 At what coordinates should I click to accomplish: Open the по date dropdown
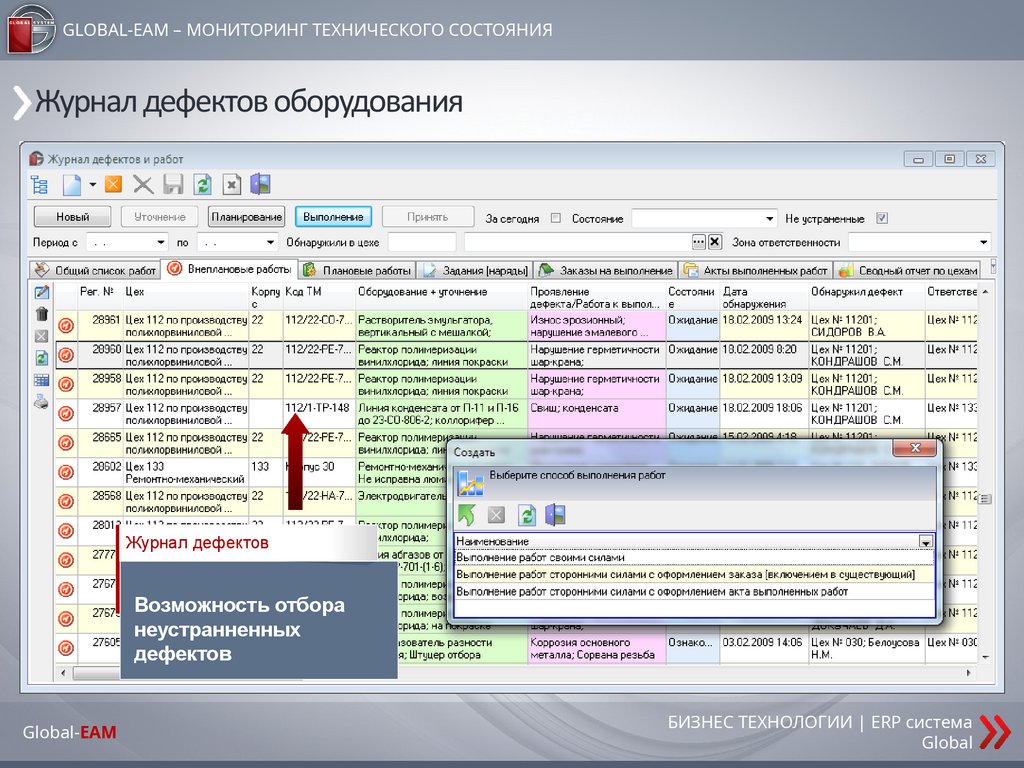coord(270,242)
